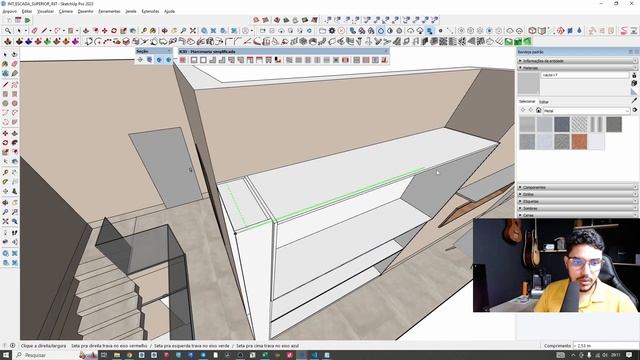Collapse the Materiais panel
640x360 pixels.
[x=578, y=68]
